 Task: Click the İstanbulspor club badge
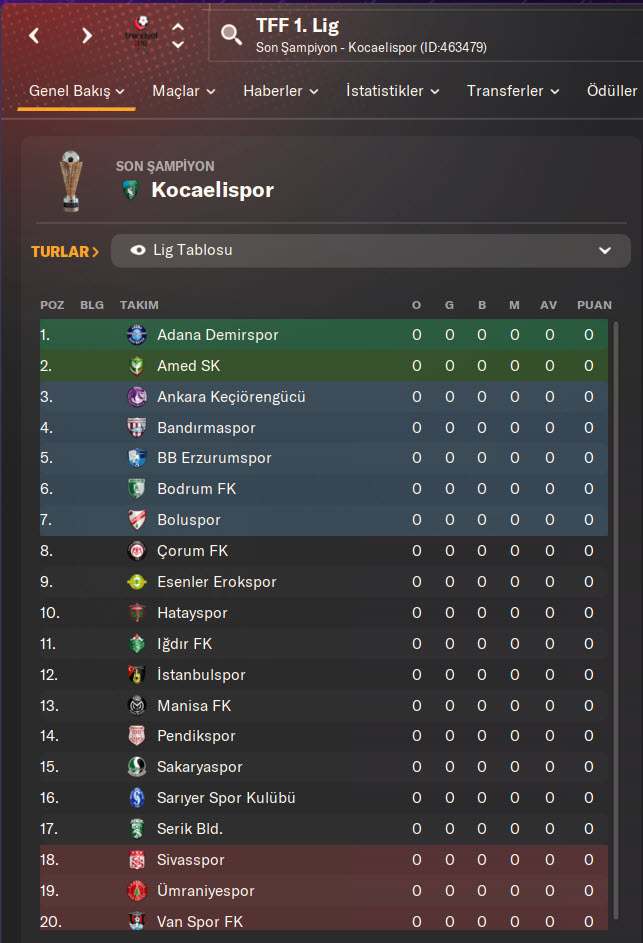click(137, 675)
